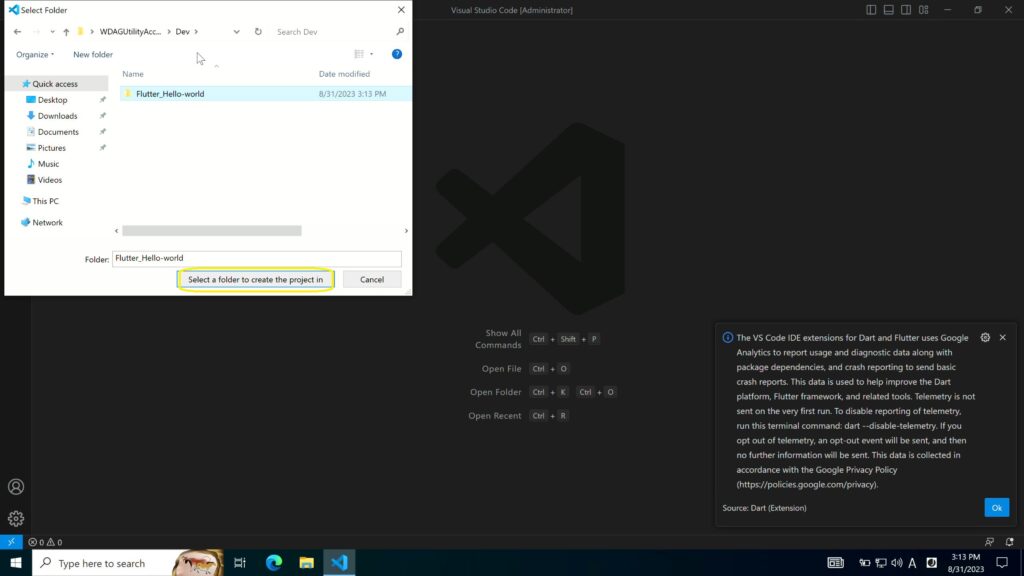Select the Flutter_Hello-world folder
The height and width of the screenshot is (576, 1024).
click(265, 94)
